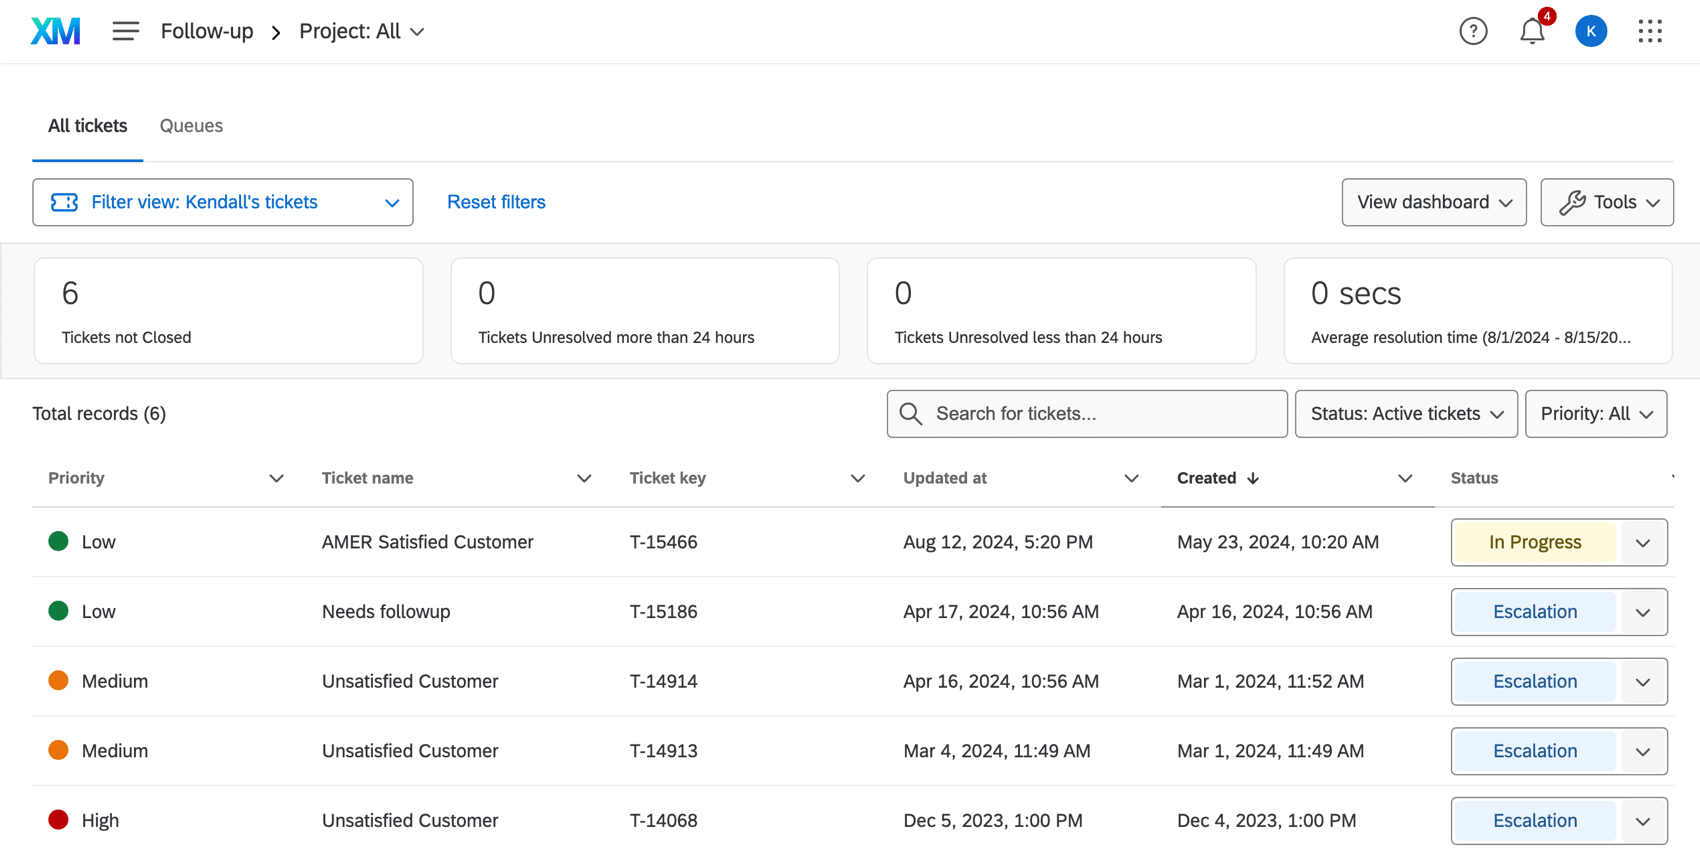Click the magnifier icon in ticket search

910,414
